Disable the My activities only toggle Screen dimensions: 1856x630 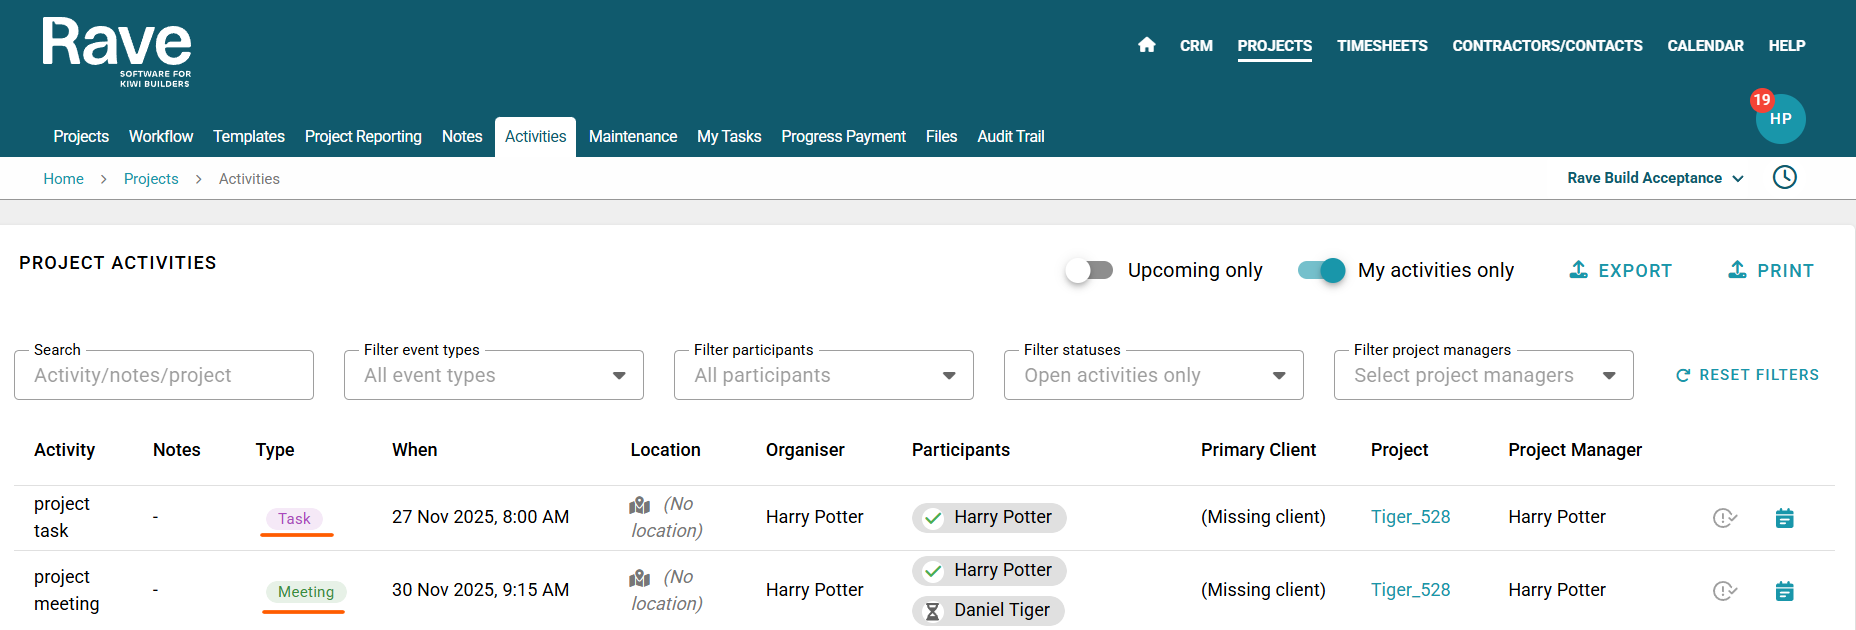[1321, 270]
